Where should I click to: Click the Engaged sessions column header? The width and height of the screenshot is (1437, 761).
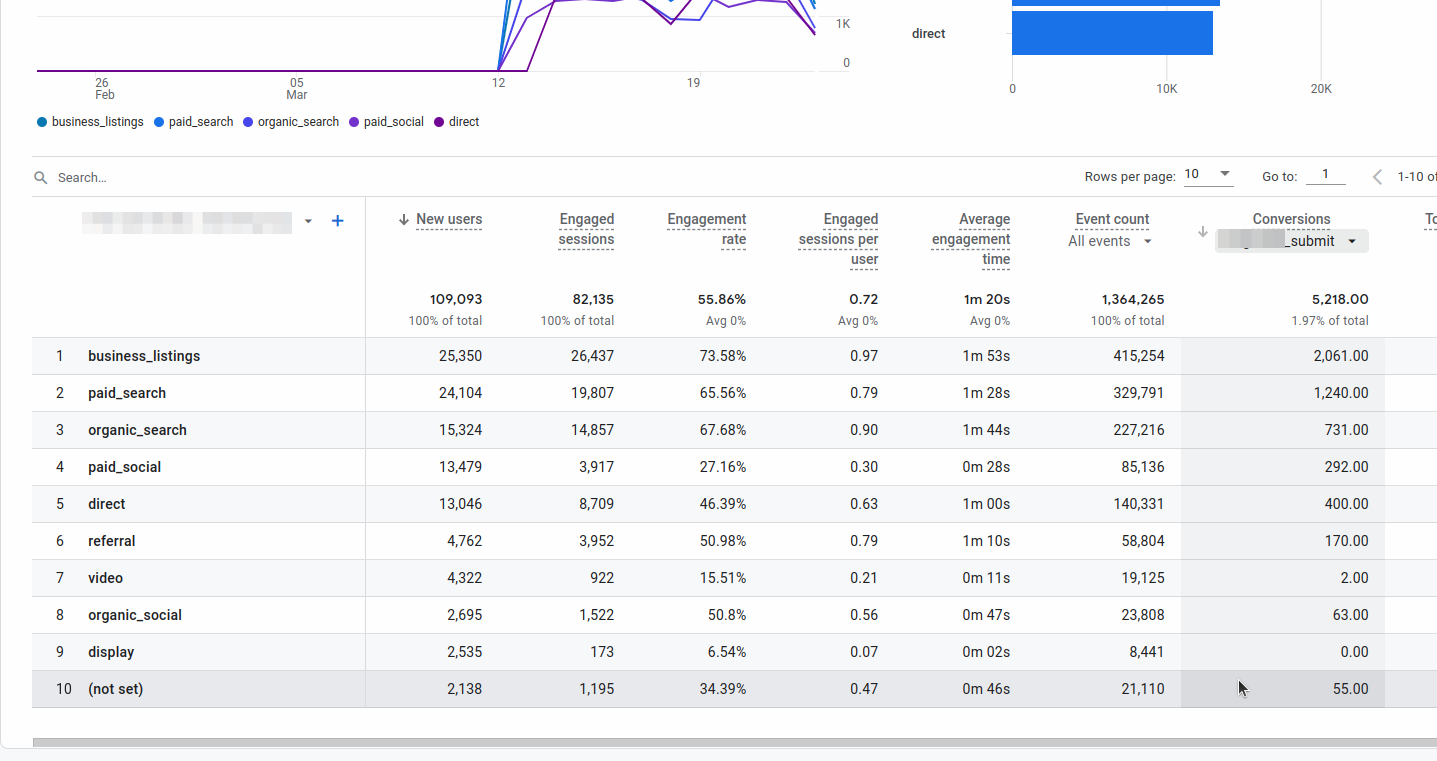pyautogui.click(x=586, y=229)
